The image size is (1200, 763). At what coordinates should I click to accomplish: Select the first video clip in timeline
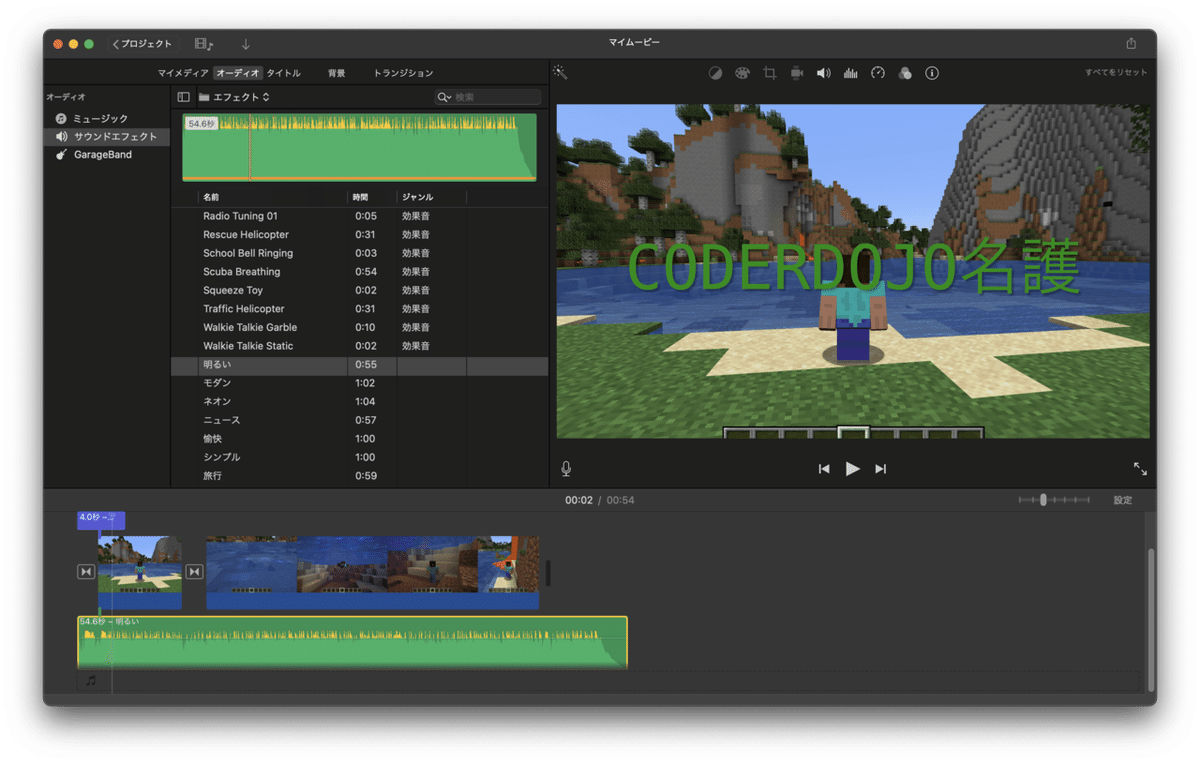pos(140,572)
